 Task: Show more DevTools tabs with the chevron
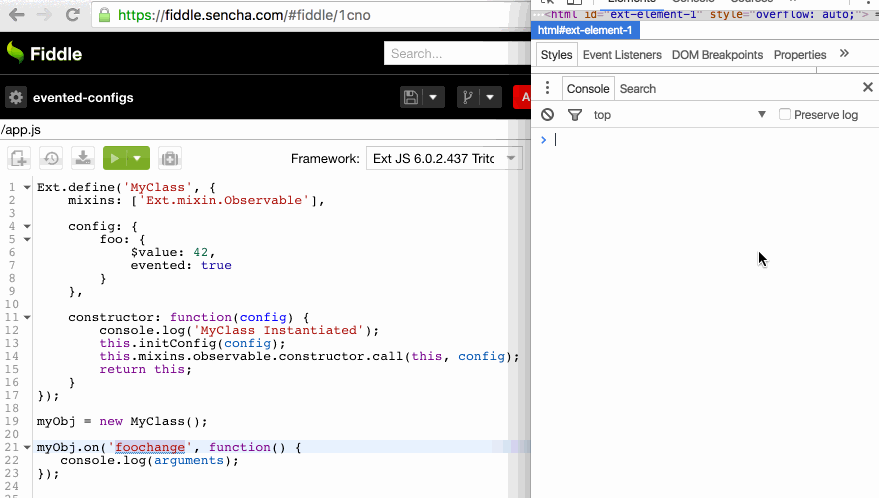tap(844, 54)
